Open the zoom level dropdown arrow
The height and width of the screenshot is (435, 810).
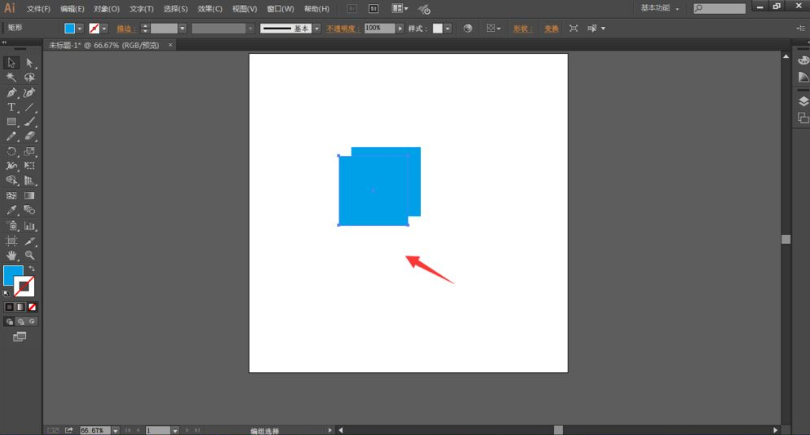[115, 430]
